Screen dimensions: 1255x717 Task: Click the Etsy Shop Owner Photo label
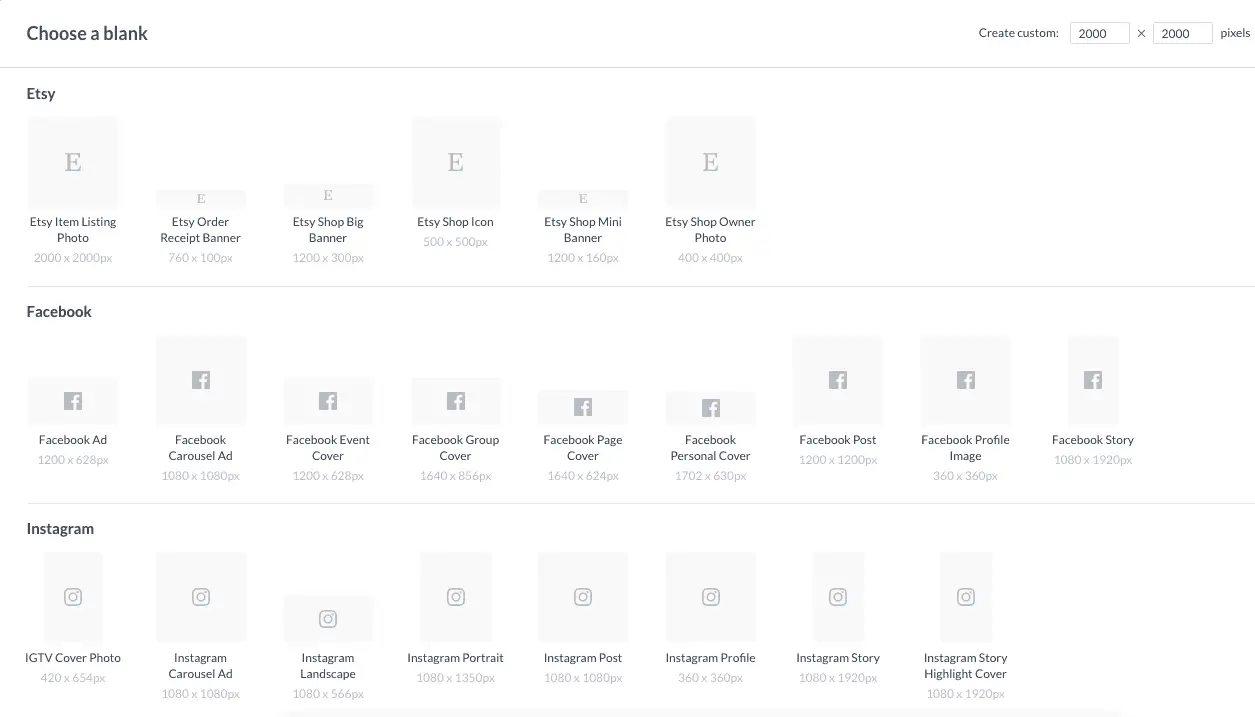pos(711,230)
